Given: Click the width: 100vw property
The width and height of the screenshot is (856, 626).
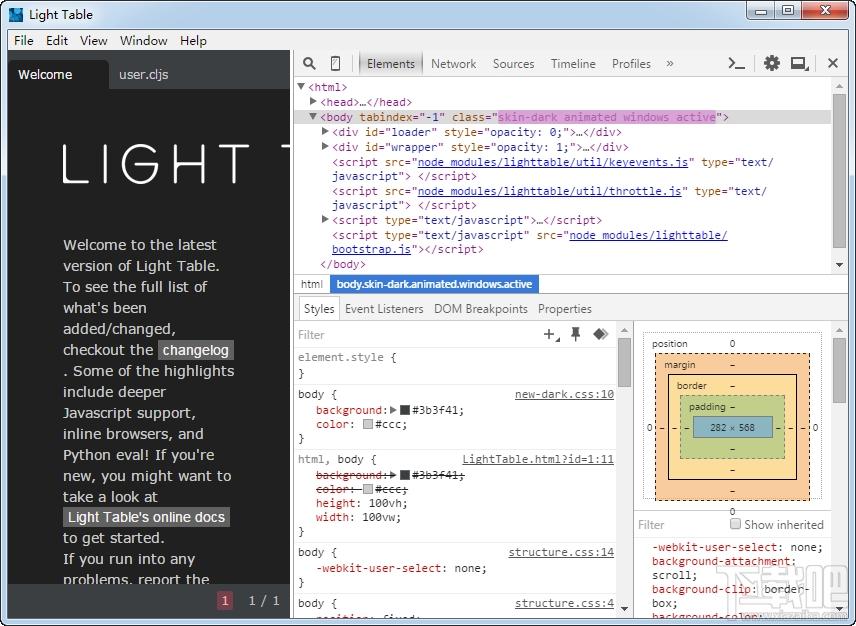Looking at the screenshot, I should pos(358,517).
